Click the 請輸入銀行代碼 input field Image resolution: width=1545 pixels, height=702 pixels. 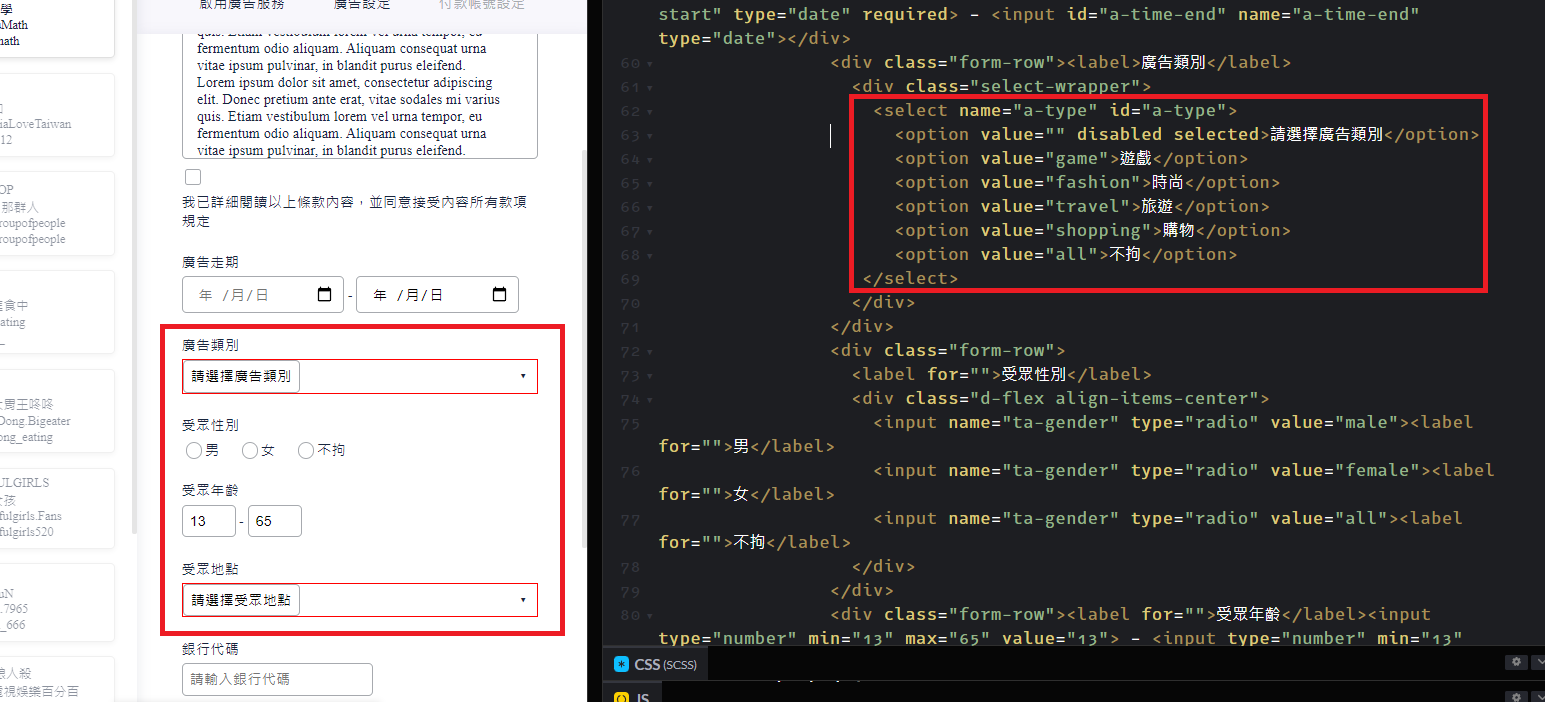277,679
